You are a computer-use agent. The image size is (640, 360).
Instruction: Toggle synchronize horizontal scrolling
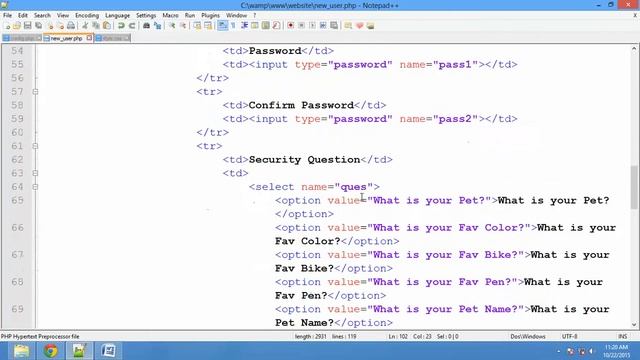point(208,26)
